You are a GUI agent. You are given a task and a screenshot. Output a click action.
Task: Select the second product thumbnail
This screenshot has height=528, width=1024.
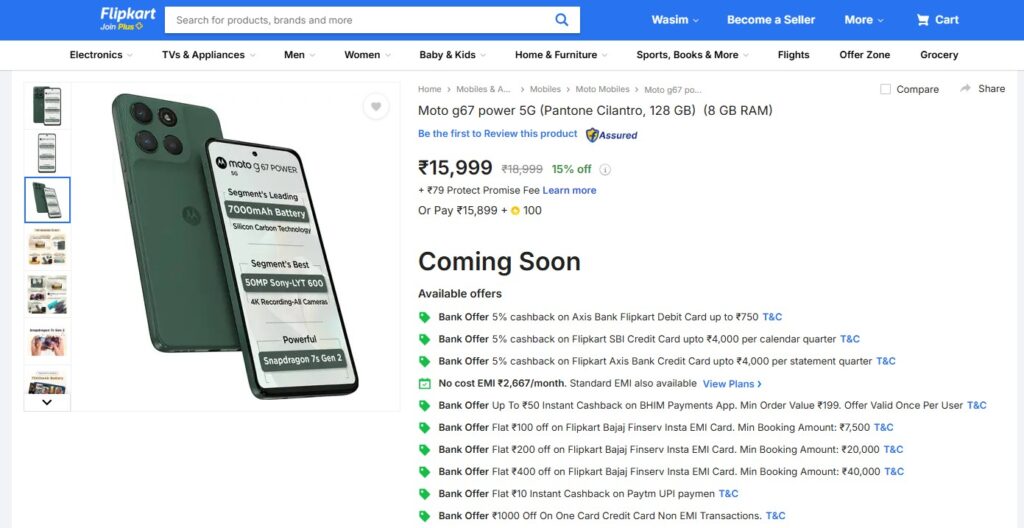pyautogui.click(x=47, y=153)
